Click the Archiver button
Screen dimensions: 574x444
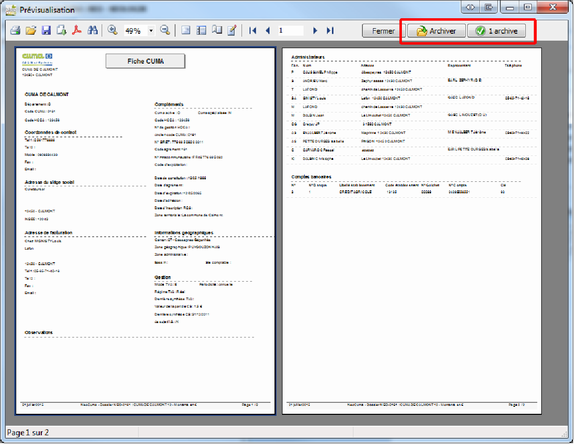point(436,31)
